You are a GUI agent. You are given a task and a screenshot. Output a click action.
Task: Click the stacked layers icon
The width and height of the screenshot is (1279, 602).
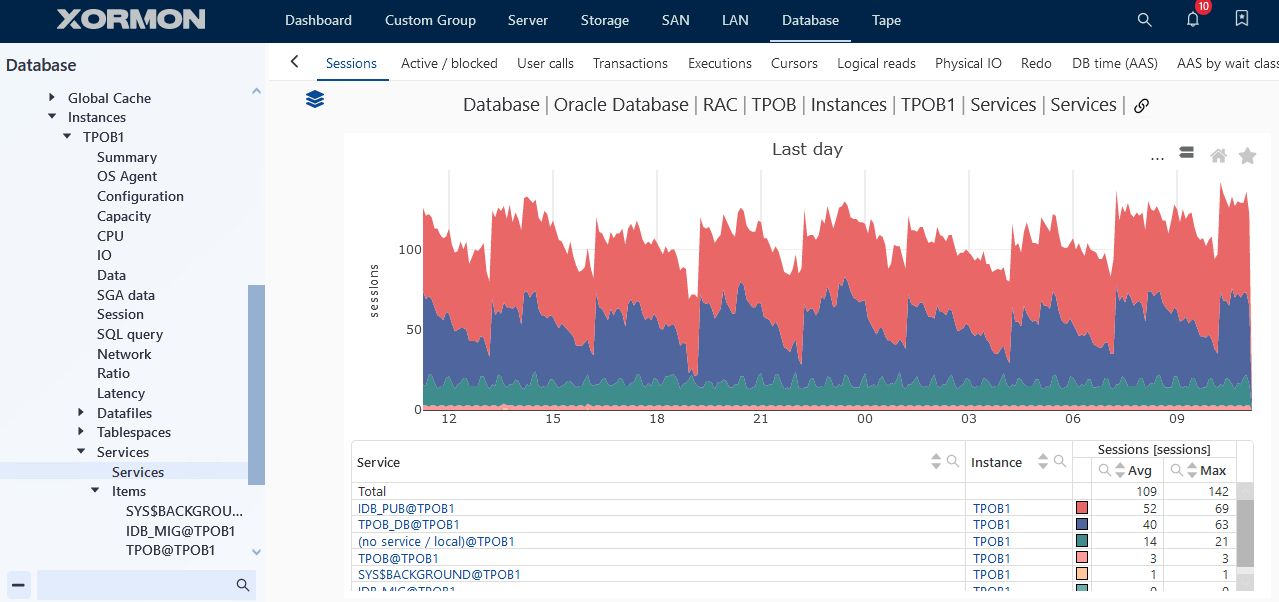point(315,99)
